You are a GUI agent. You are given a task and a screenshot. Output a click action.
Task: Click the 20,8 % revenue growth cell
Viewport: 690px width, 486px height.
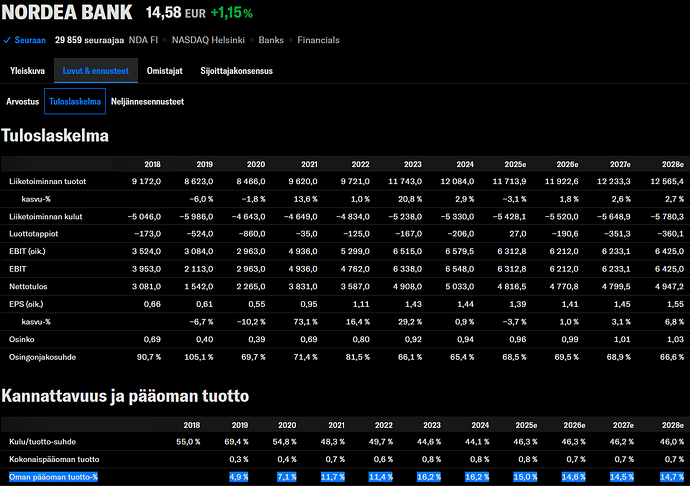click(410, 199)
